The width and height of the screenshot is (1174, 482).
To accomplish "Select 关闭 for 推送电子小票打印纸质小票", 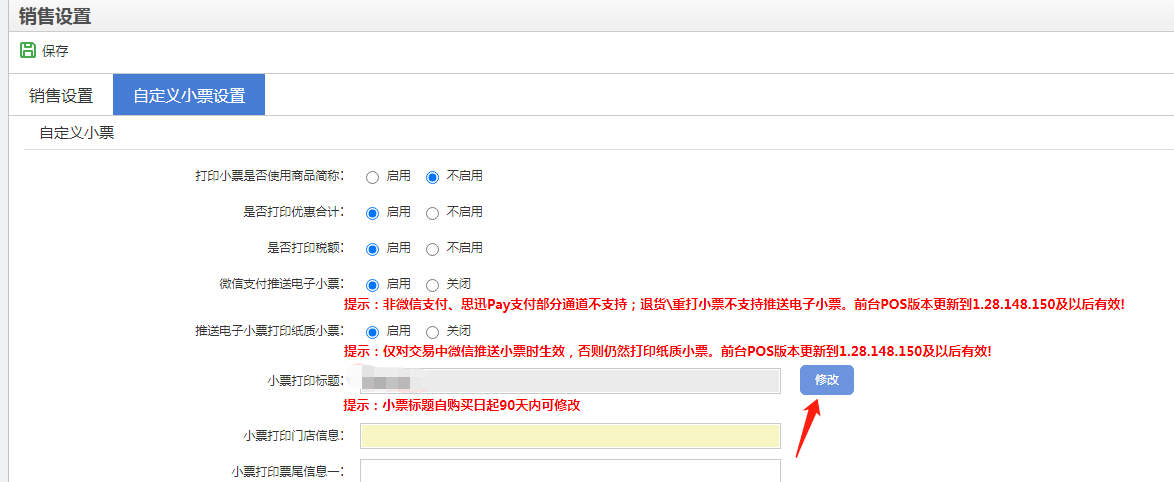I will point(433,332).
